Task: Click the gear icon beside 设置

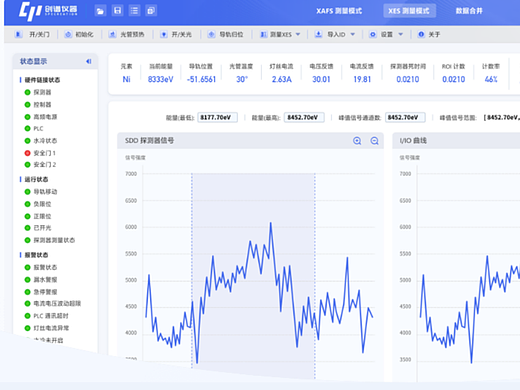Action: 373,34
